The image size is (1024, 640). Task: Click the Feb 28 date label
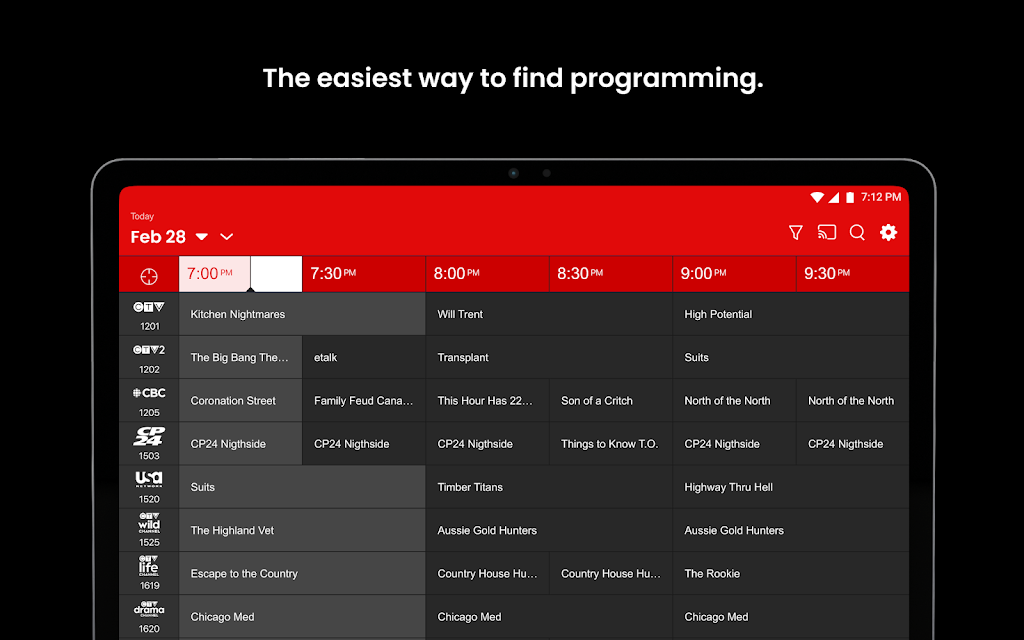point(158,237)
